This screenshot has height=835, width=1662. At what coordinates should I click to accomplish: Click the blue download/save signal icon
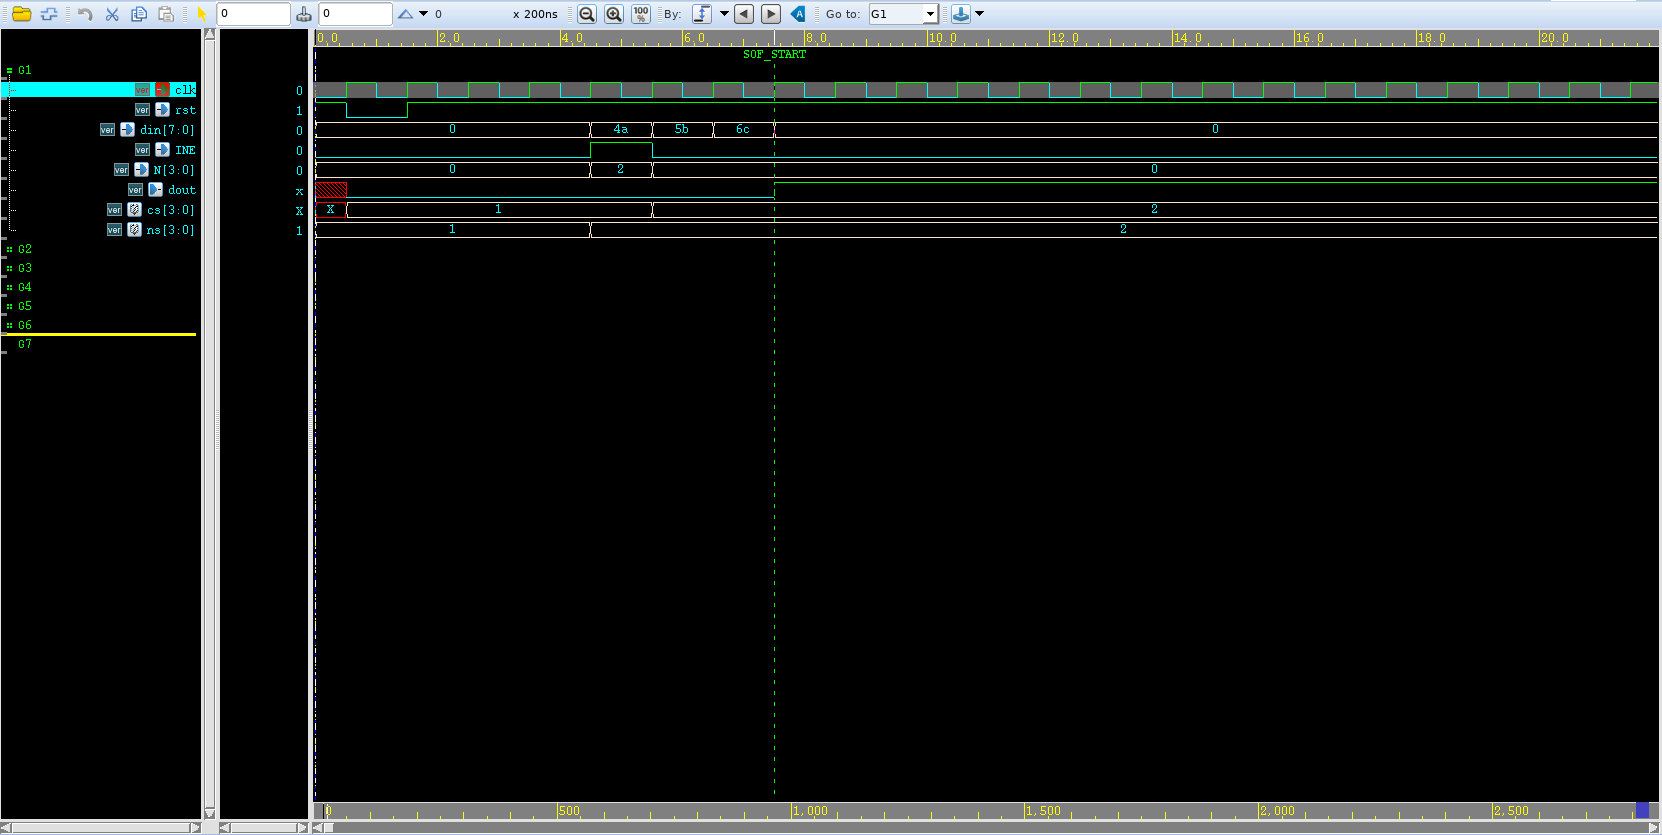coord(961,14)
